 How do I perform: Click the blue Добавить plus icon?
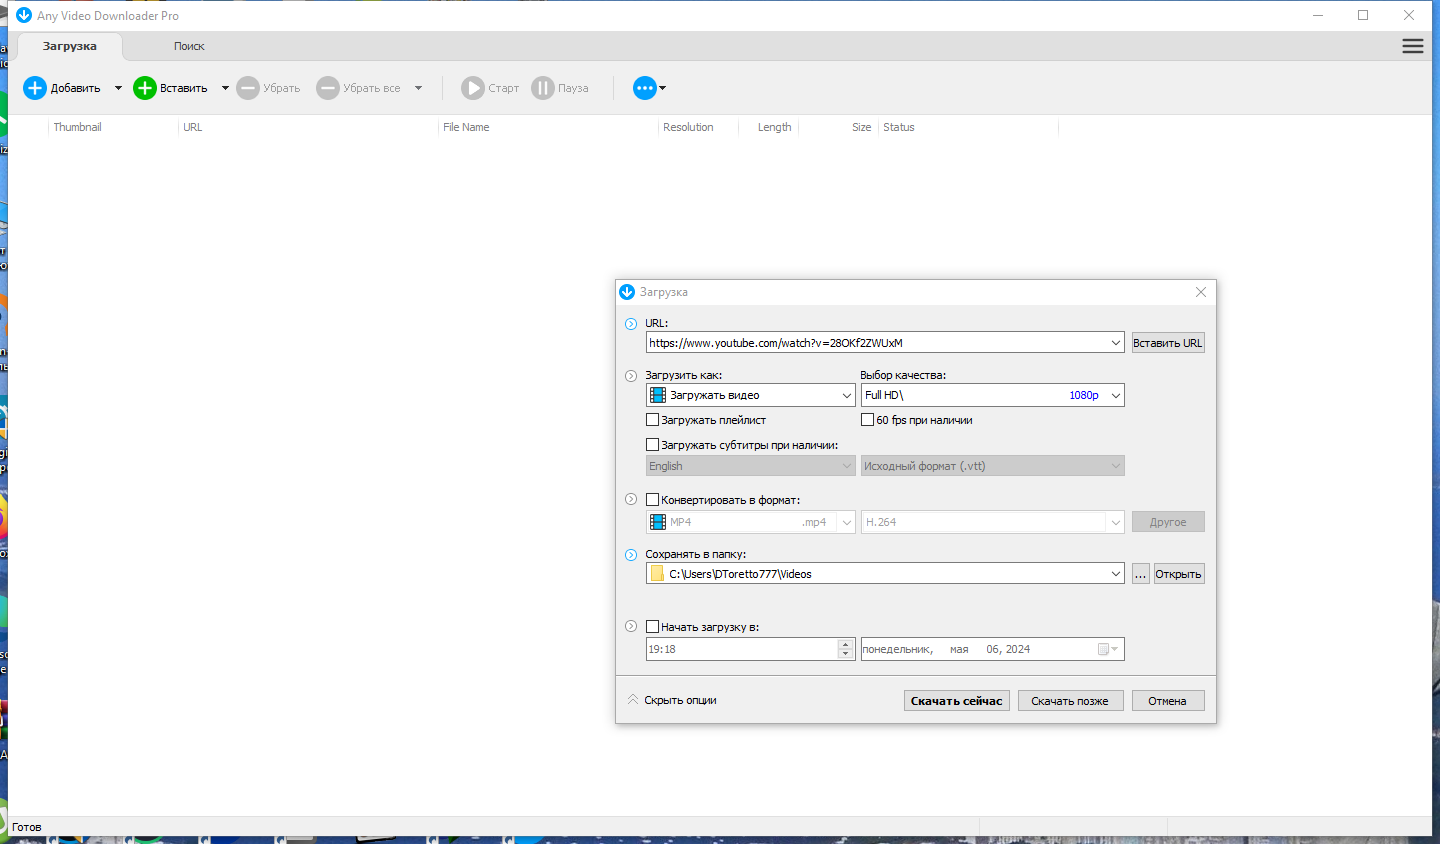[35, 88]
